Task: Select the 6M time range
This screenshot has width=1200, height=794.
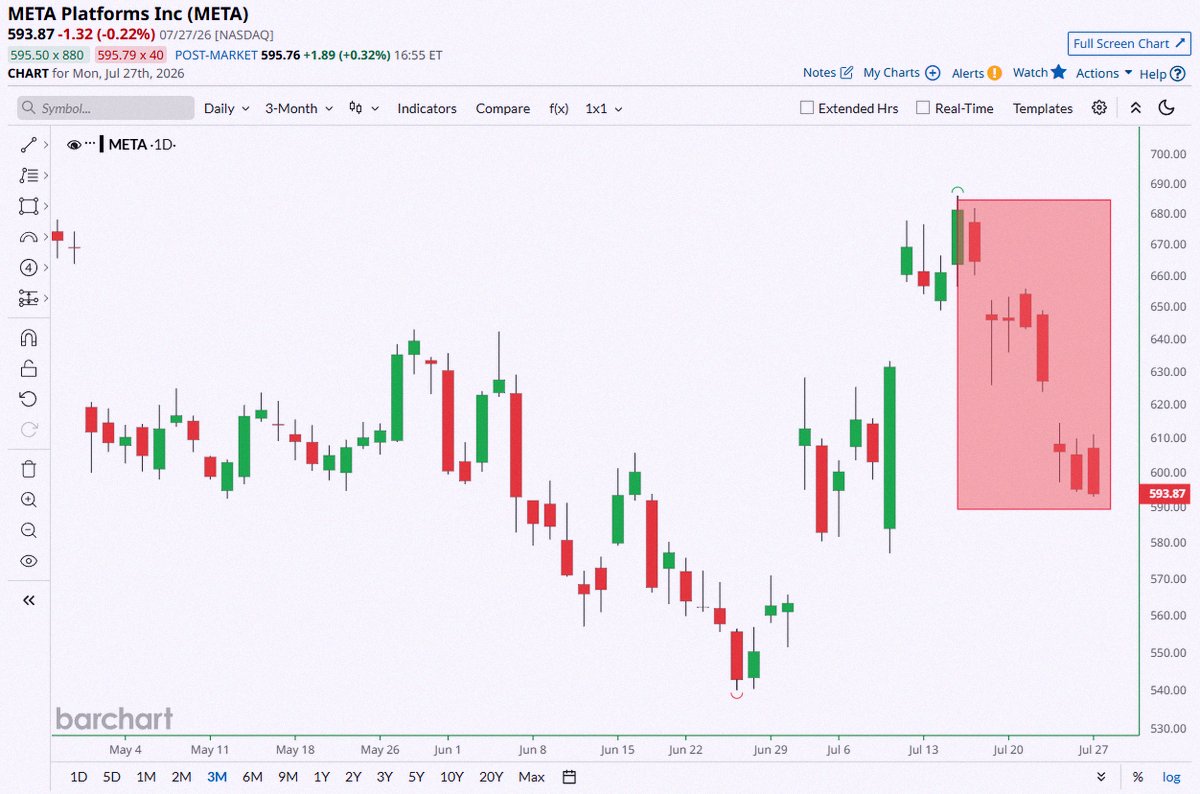Action: pos(252,777)
